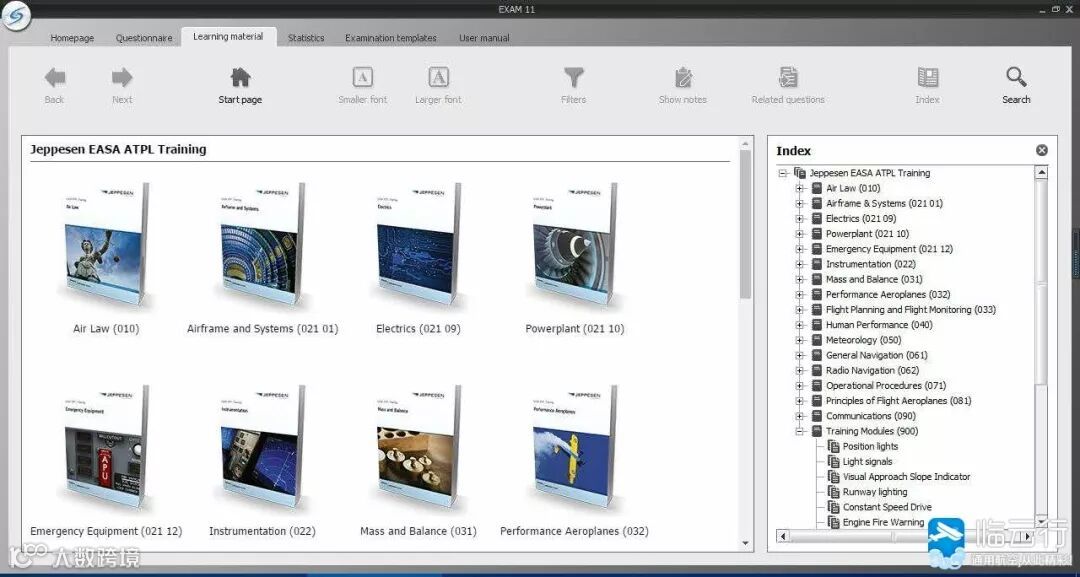This screenshot has width=1080, height=577.
Task: Open the Performance Aeroplanes book cover
Action: [x=574, y=446]
